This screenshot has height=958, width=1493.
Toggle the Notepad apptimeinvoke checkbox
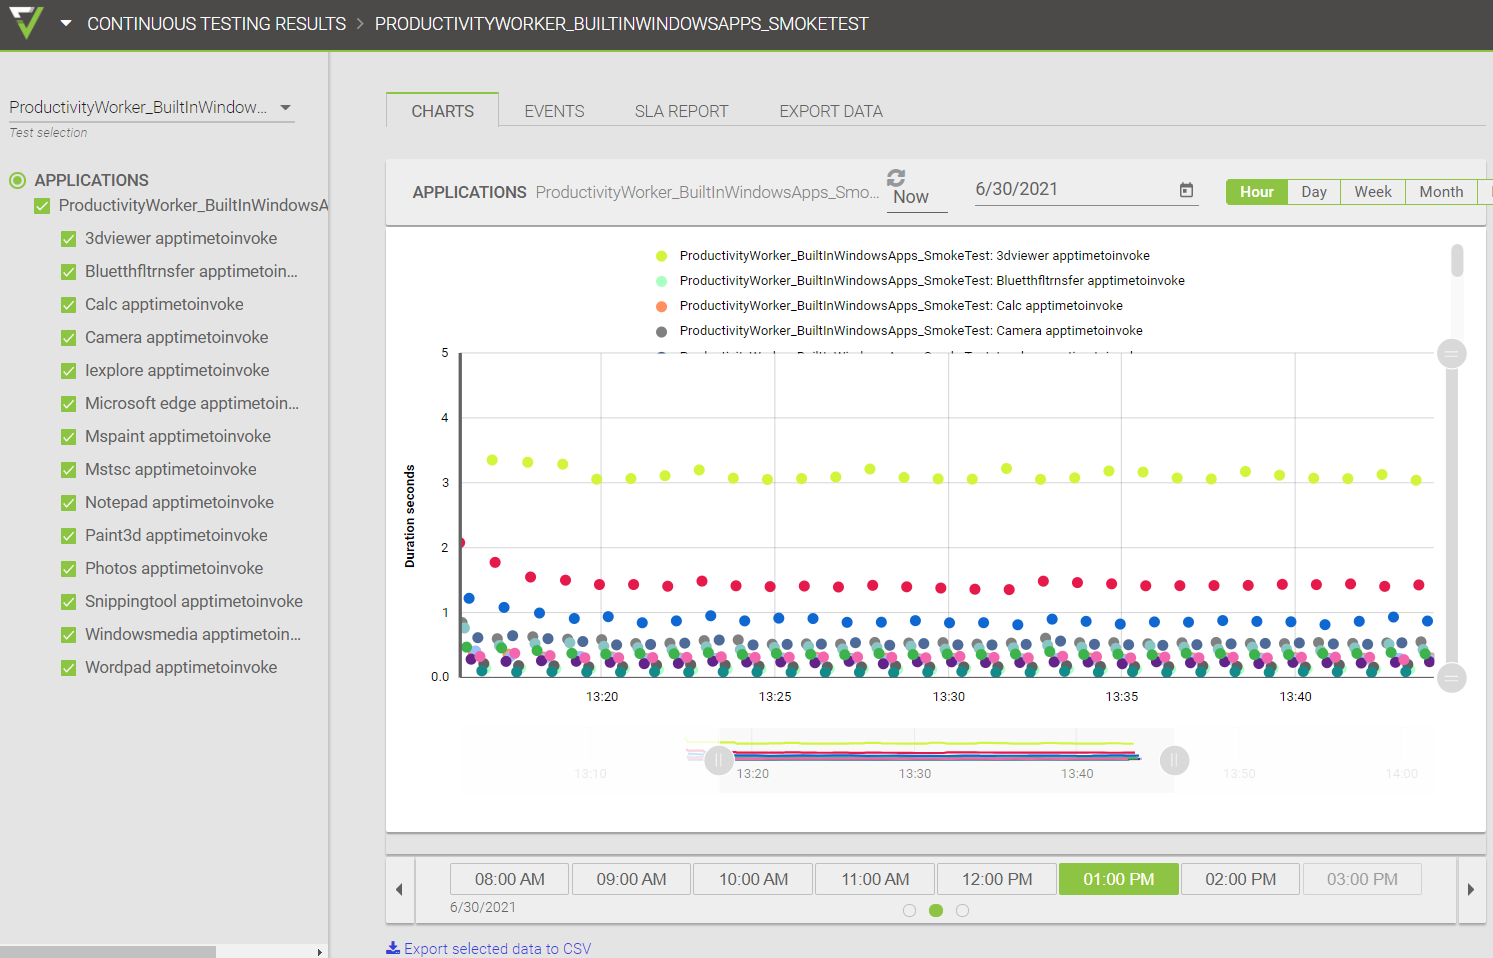(x=69, y=503)
